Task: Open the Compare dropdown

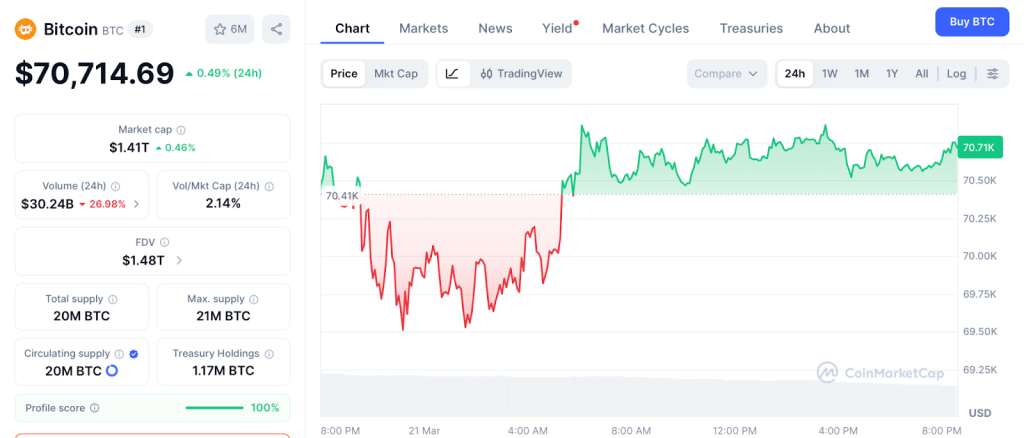Action: coord(726,74)
